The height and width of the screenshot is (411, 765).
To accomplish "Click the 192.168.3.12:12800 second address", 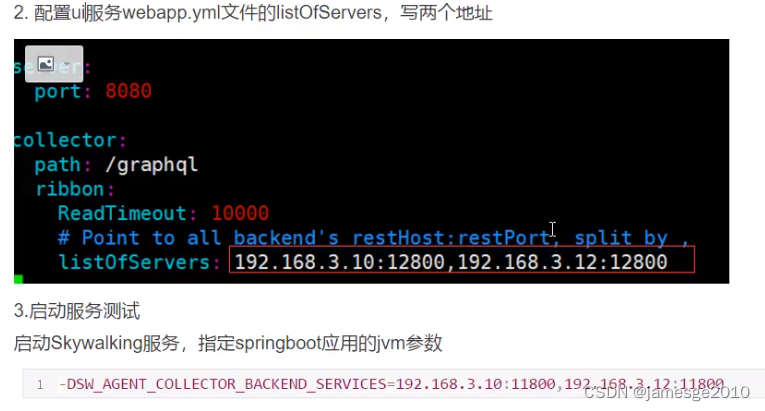I will (562, 262).
